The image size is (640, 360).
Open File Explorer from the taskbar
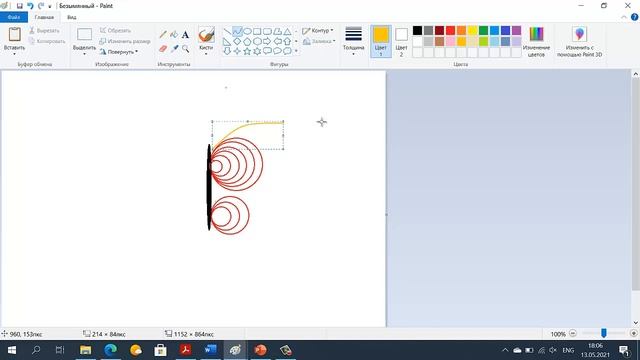coord(85,350)
